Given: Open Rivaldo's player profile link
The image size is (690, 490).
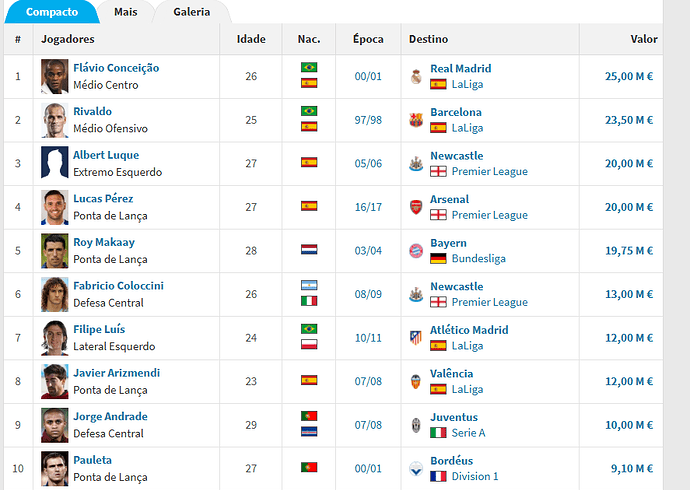Looking at the screenshot, I should coord(92,111).
